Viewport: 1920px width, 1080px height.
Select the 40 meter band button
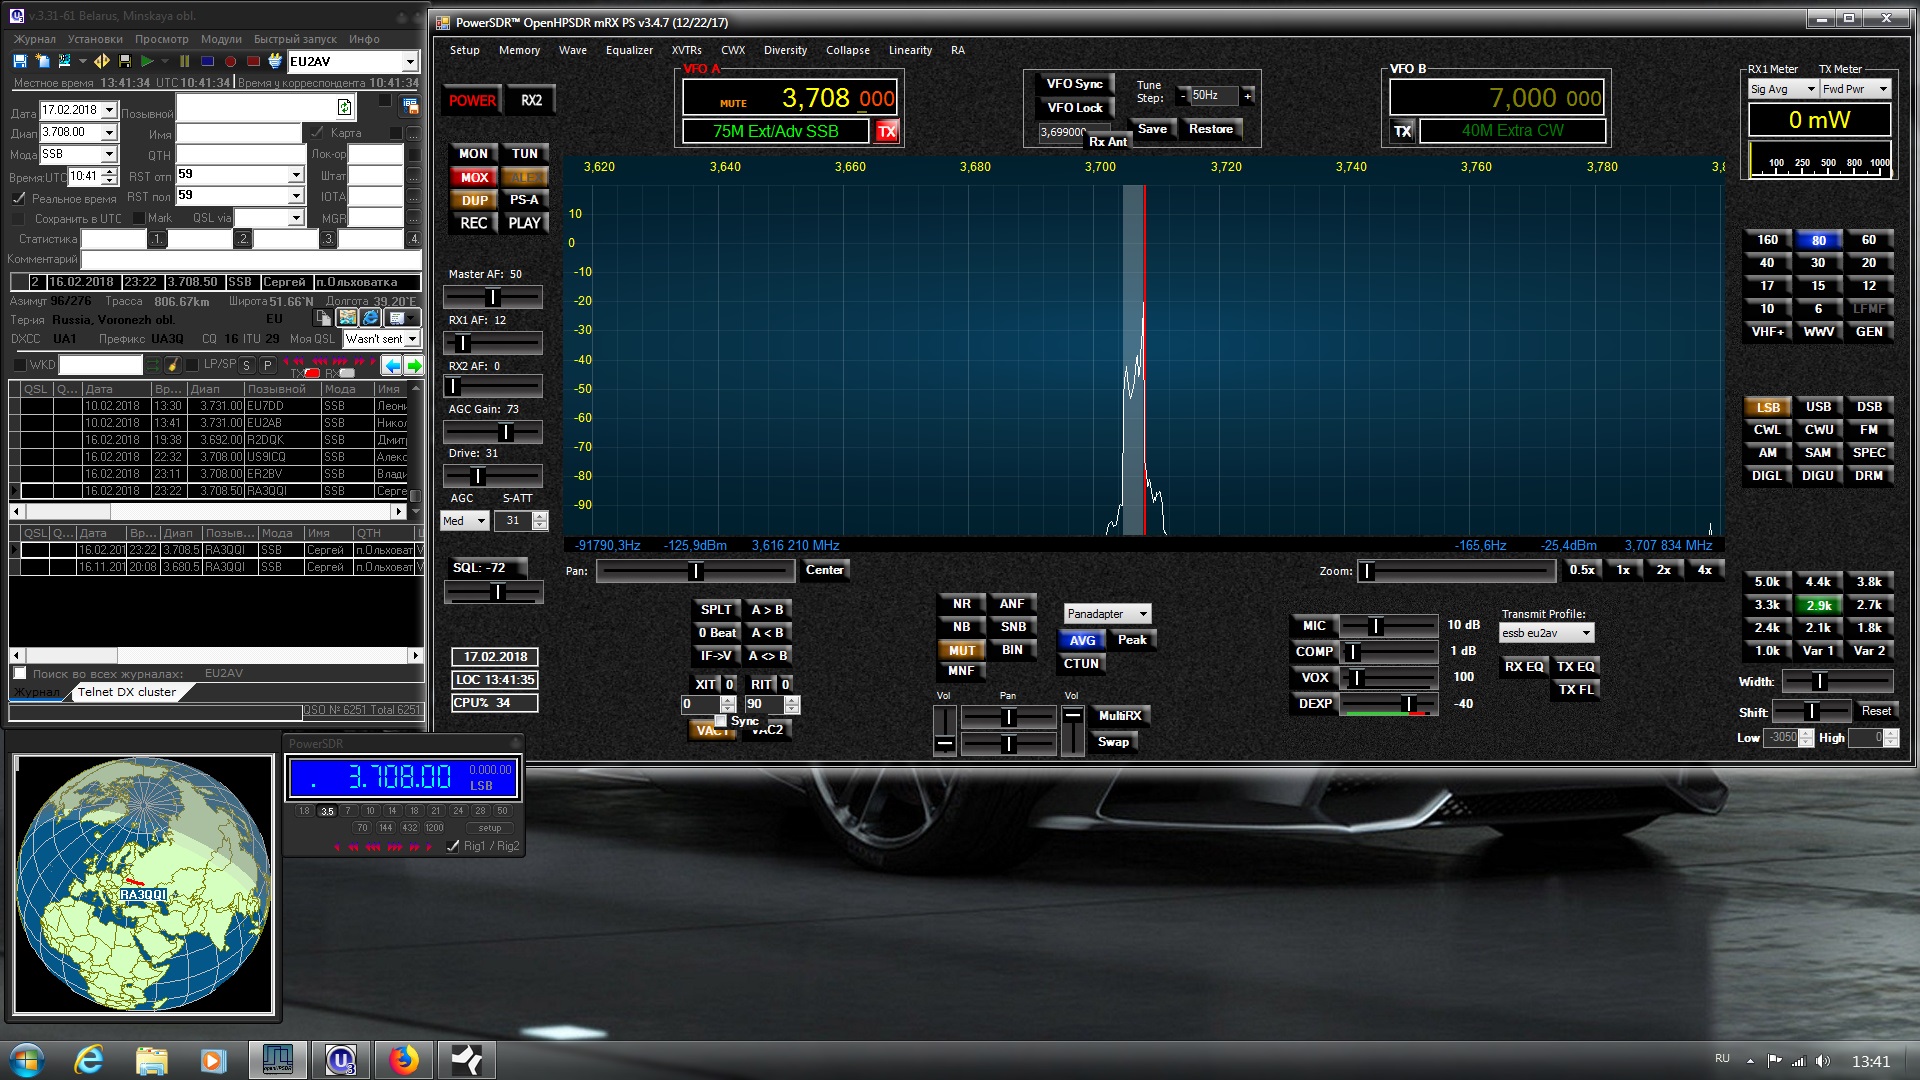pos(1767,263)
